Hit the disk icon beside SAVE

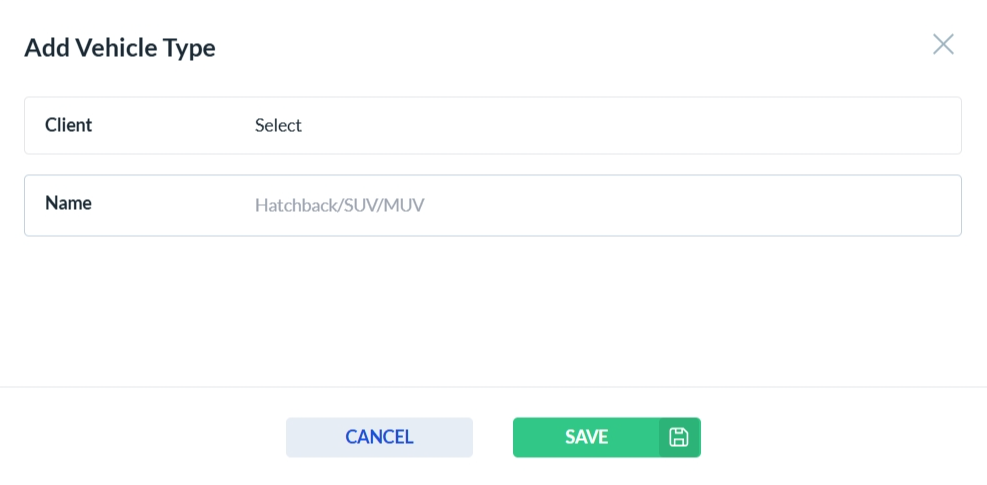(x=679, y=437)
